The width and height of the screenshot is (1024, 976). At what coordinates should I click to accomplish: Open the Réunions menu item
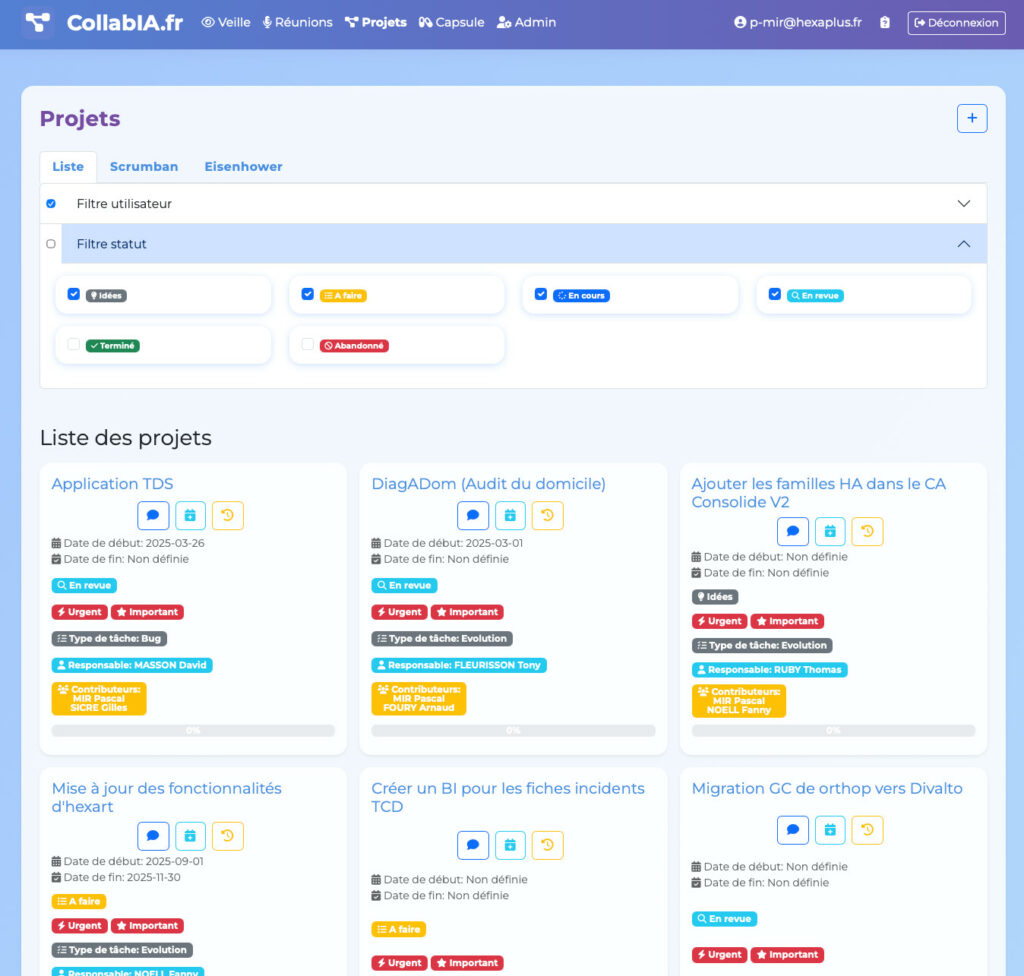point(297,22)
